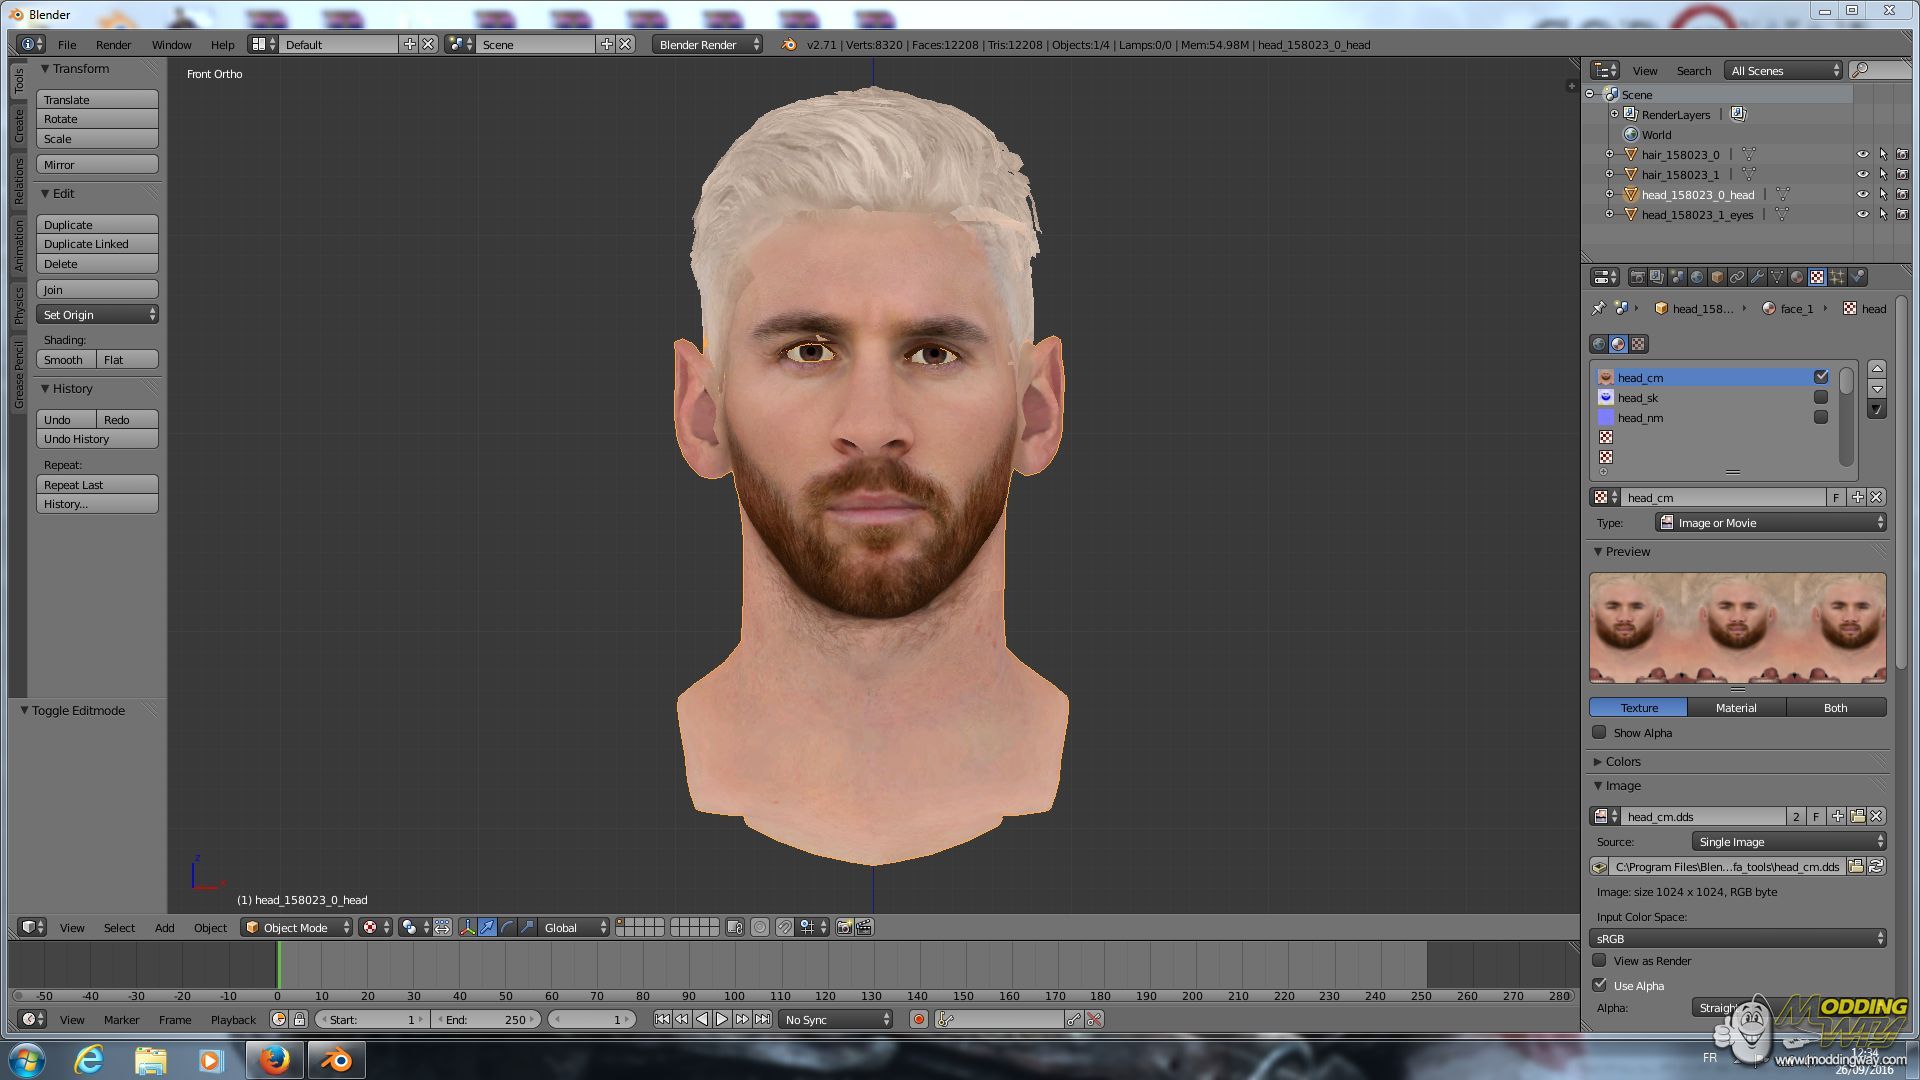Click the Smooth shading button

coord(66,360)
